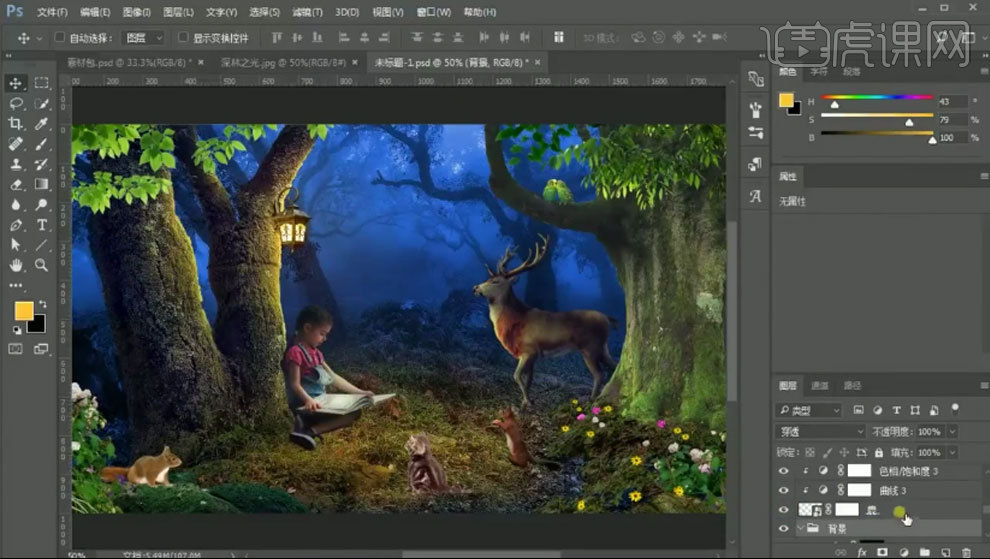
Task: Reset default foreground and background colors
Action: [x=17, y=330]
